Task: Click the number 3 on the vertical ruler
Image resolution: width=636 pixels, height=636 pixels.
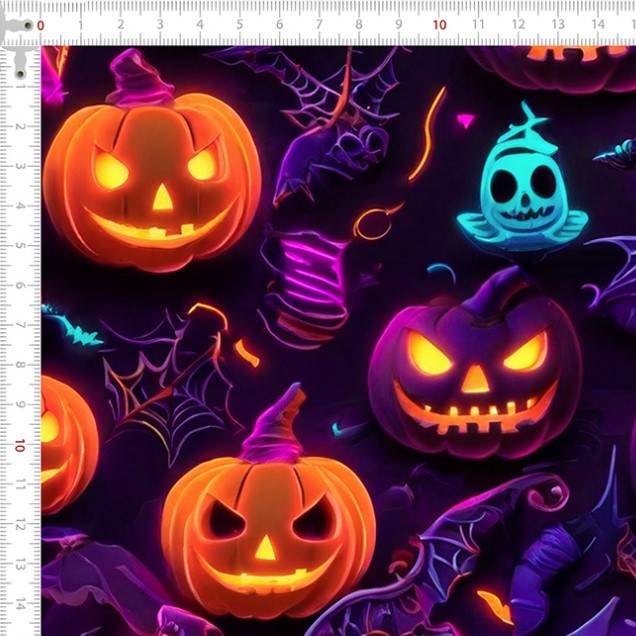Action: point(20,166)
